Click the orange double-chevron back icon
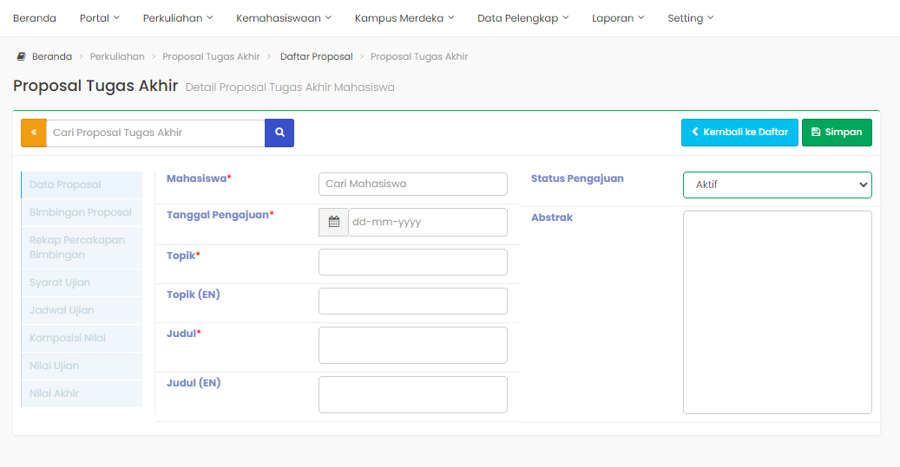This screenshot has height=467, width=900. click(x=33, y=133)
